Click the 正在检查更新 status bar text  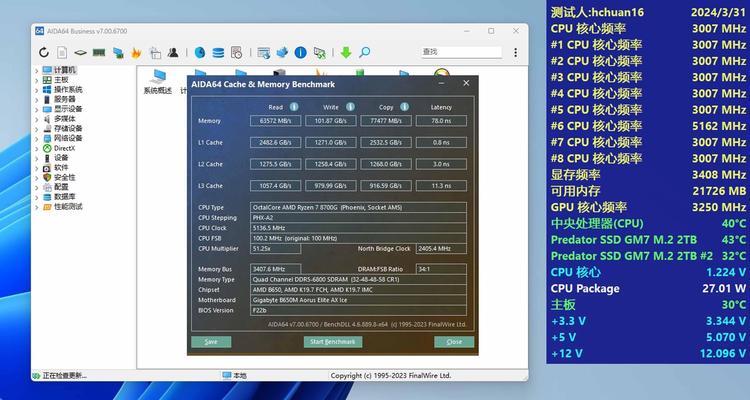pos(65,376)
